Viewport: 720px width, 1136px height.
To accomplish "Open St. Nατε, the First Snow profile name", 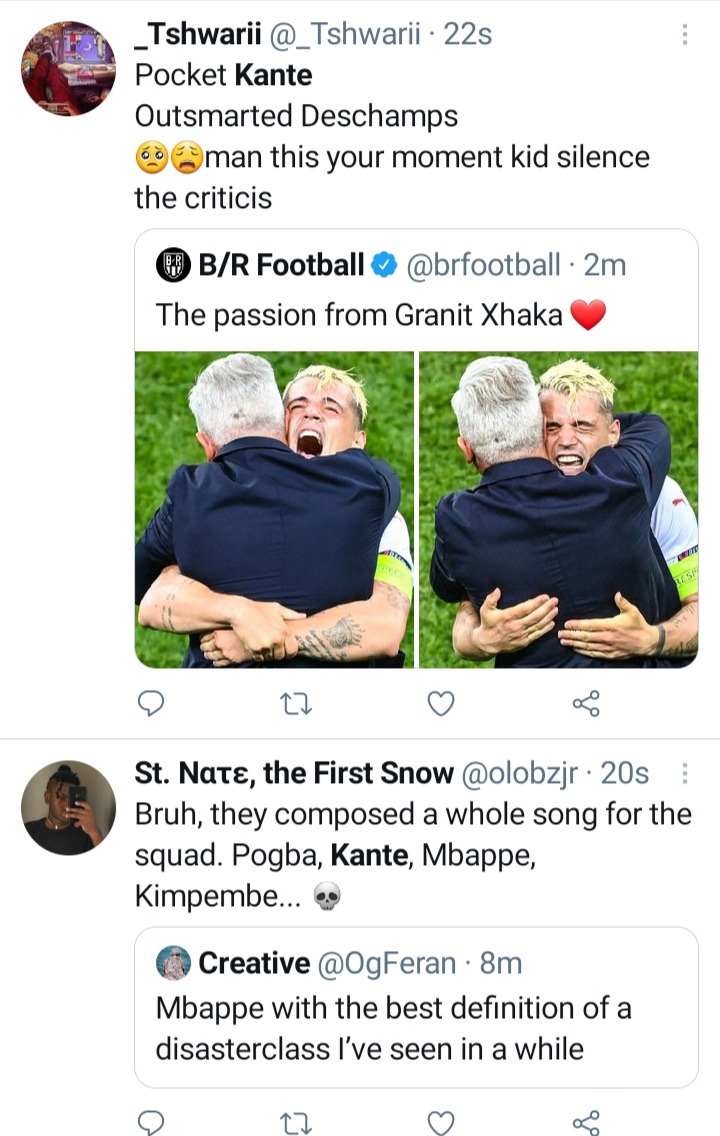I will pyautogui.click(x=294, y=774).
